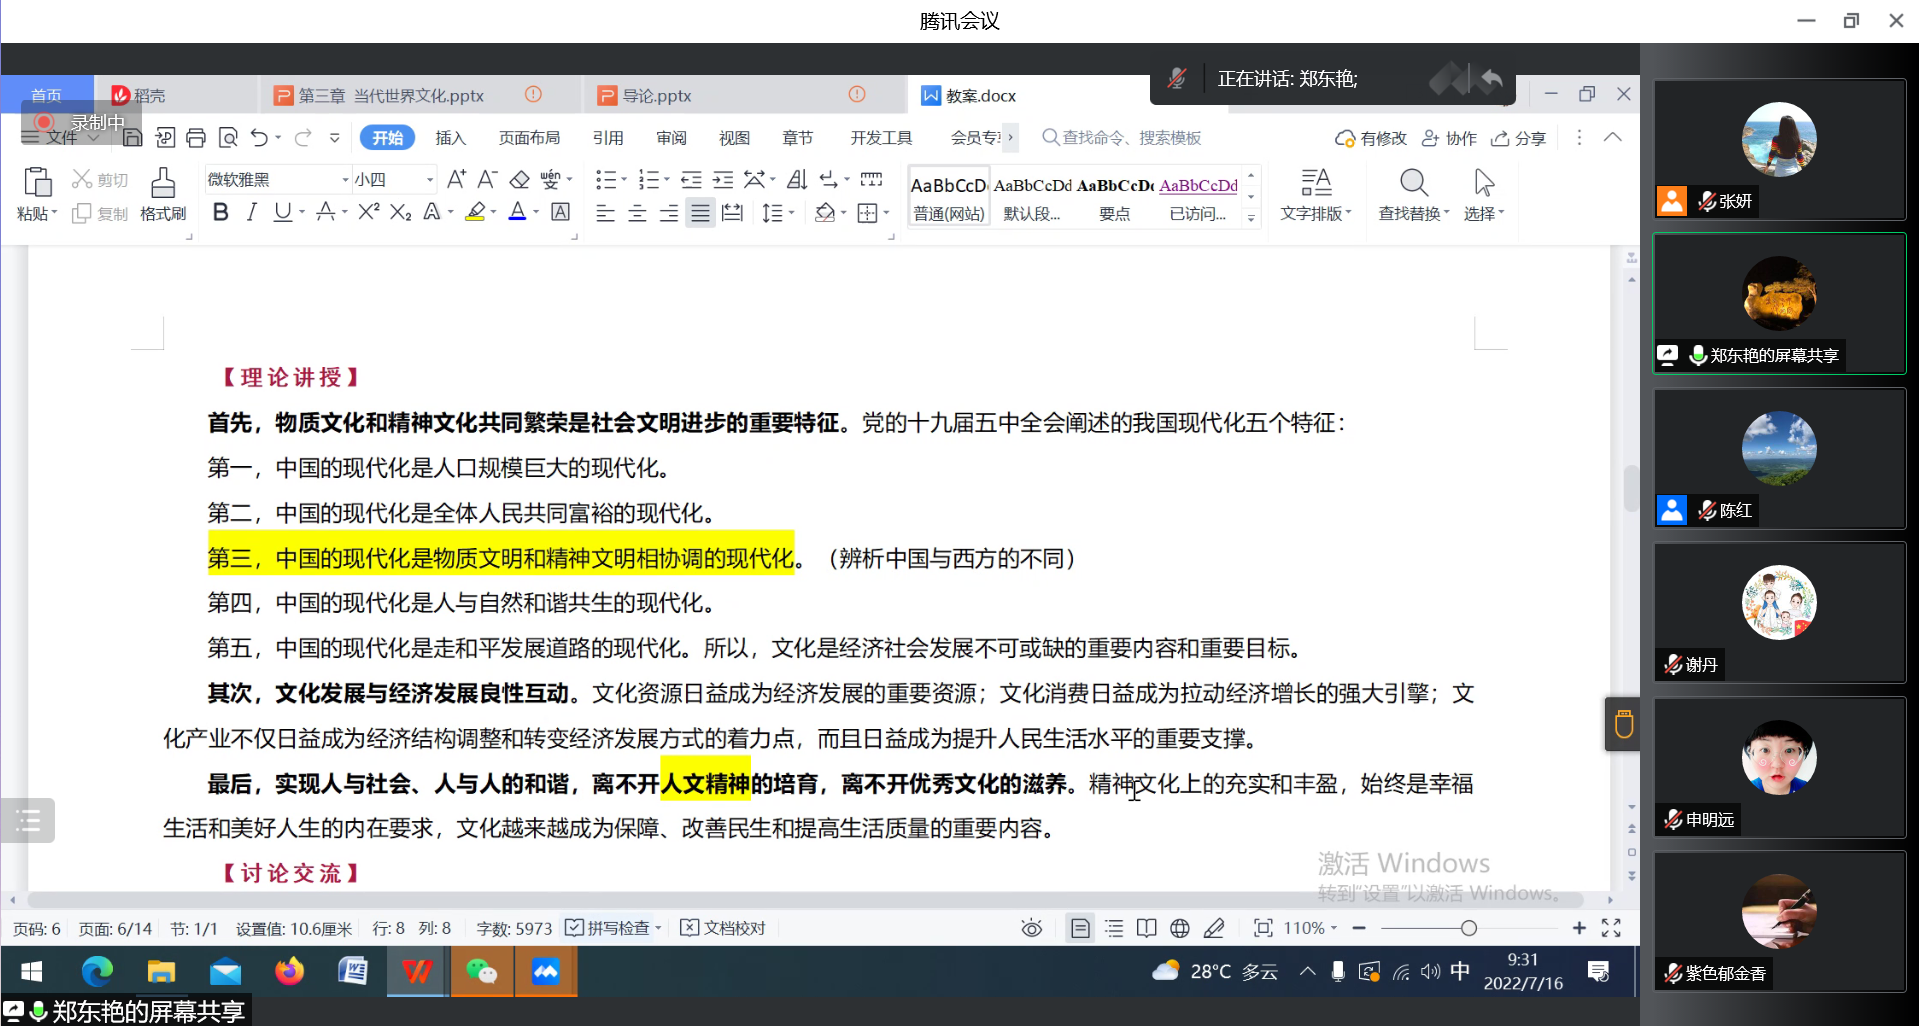The width and height of the screenshot is (1919, 1026).
Task: Click the clear formatting eraser icon
Action: click(520, 180)
